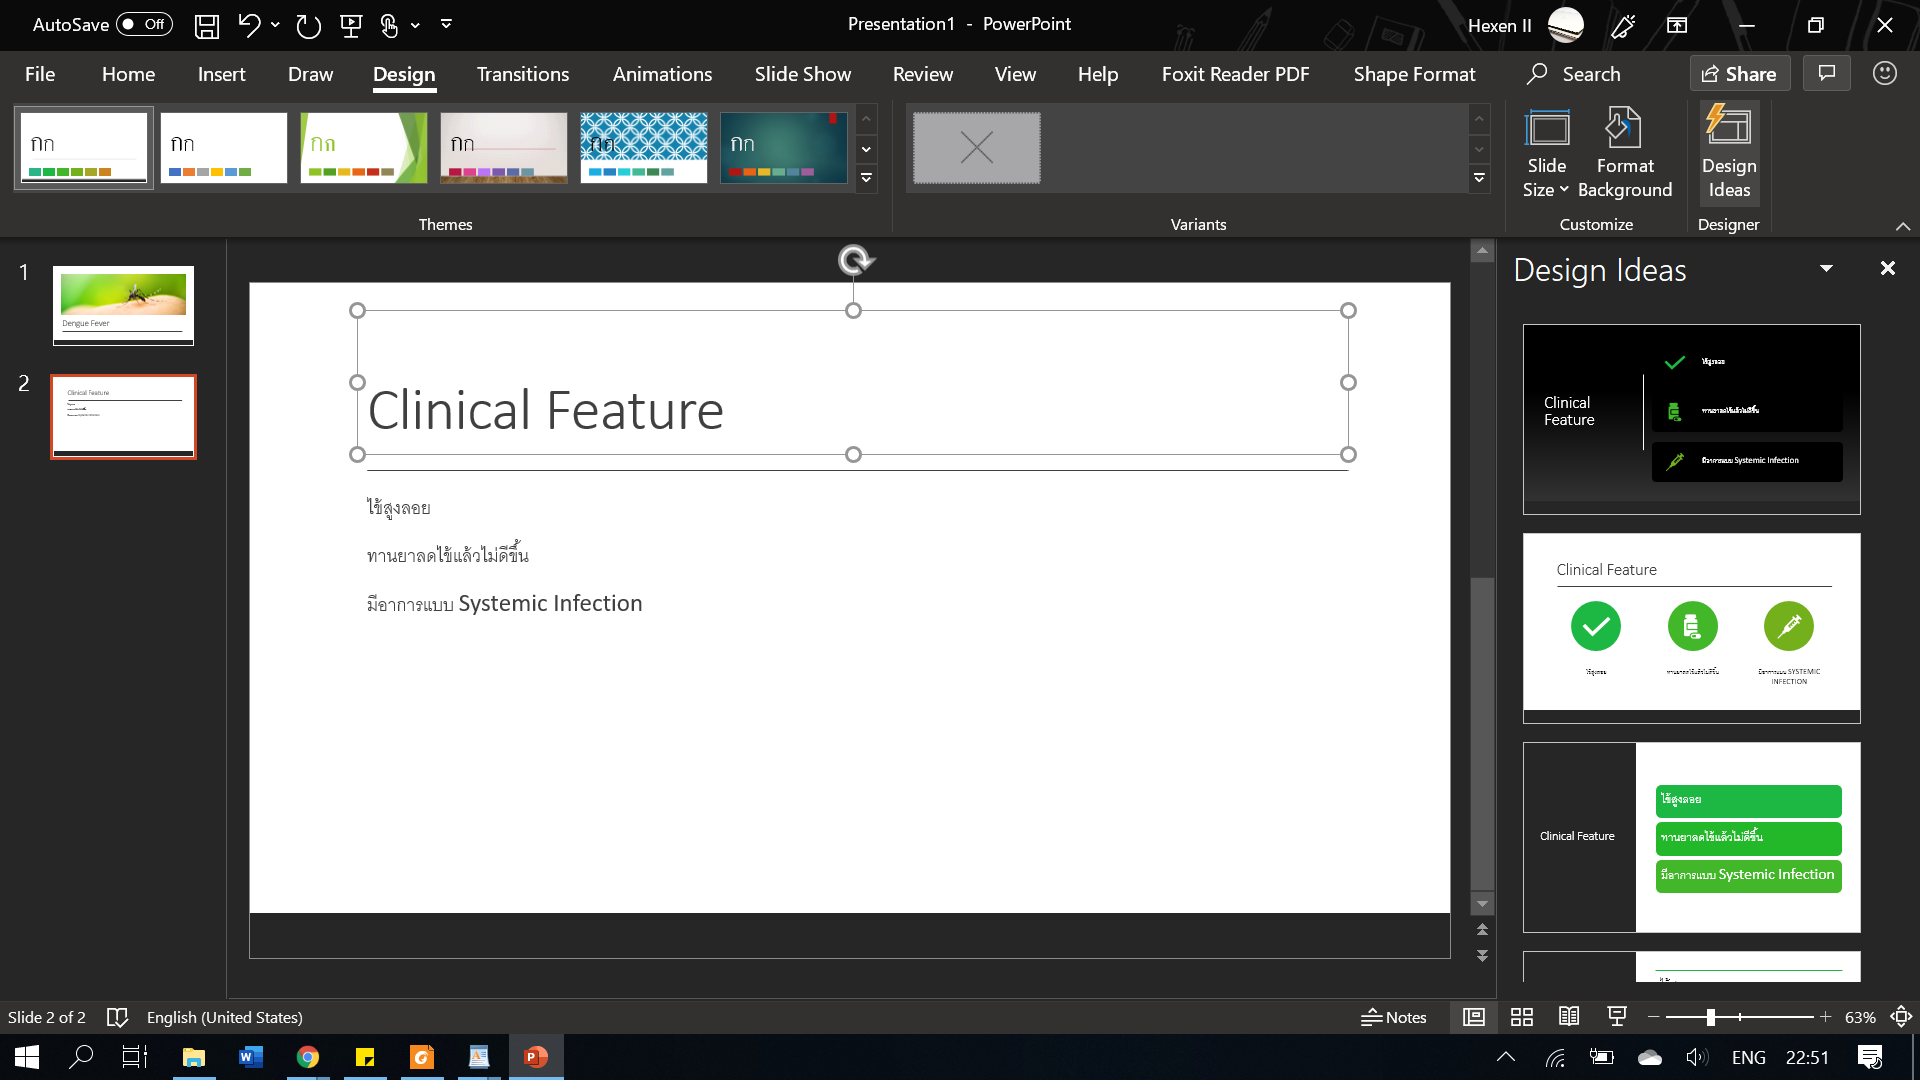This screenshot has width=1920, height=1080.
Task: Open Design Ideas from the ribbon
Action: pos(1728,152)
